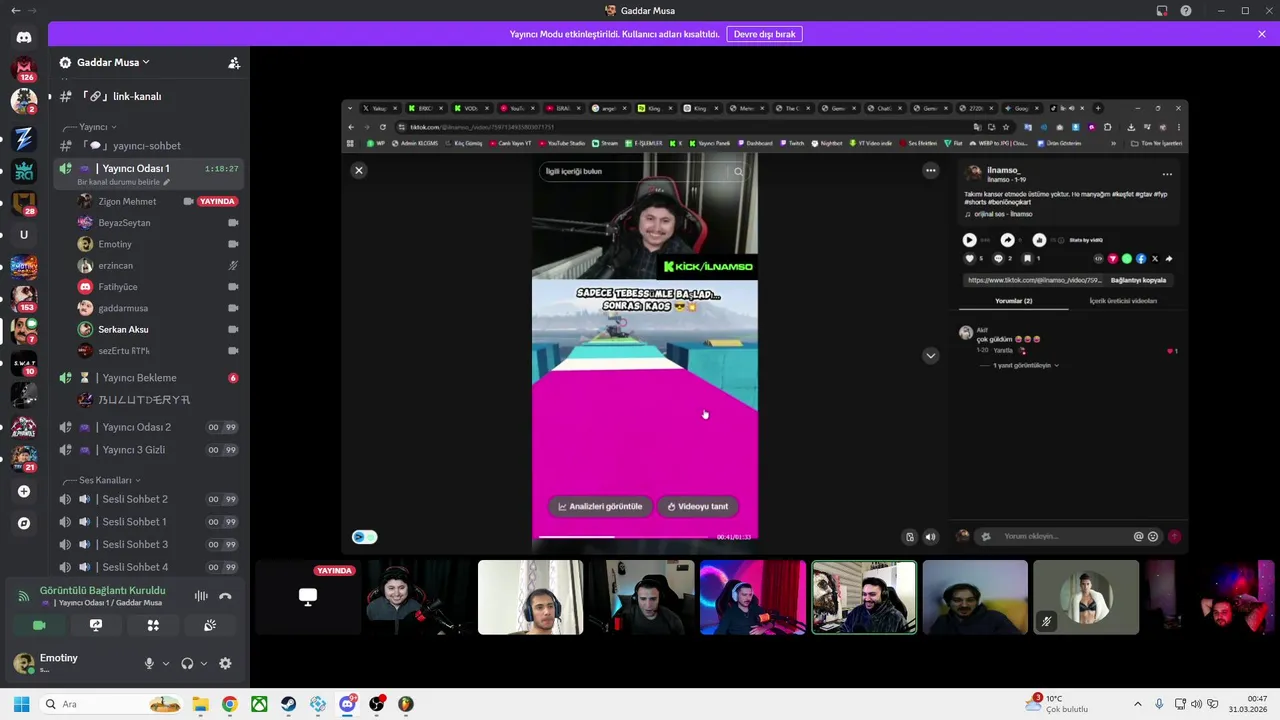The width and height of the screenshot is (1280, 720).
Task: Join the Yayıncı 3 Gizli channel
Action: coord(150,450)
